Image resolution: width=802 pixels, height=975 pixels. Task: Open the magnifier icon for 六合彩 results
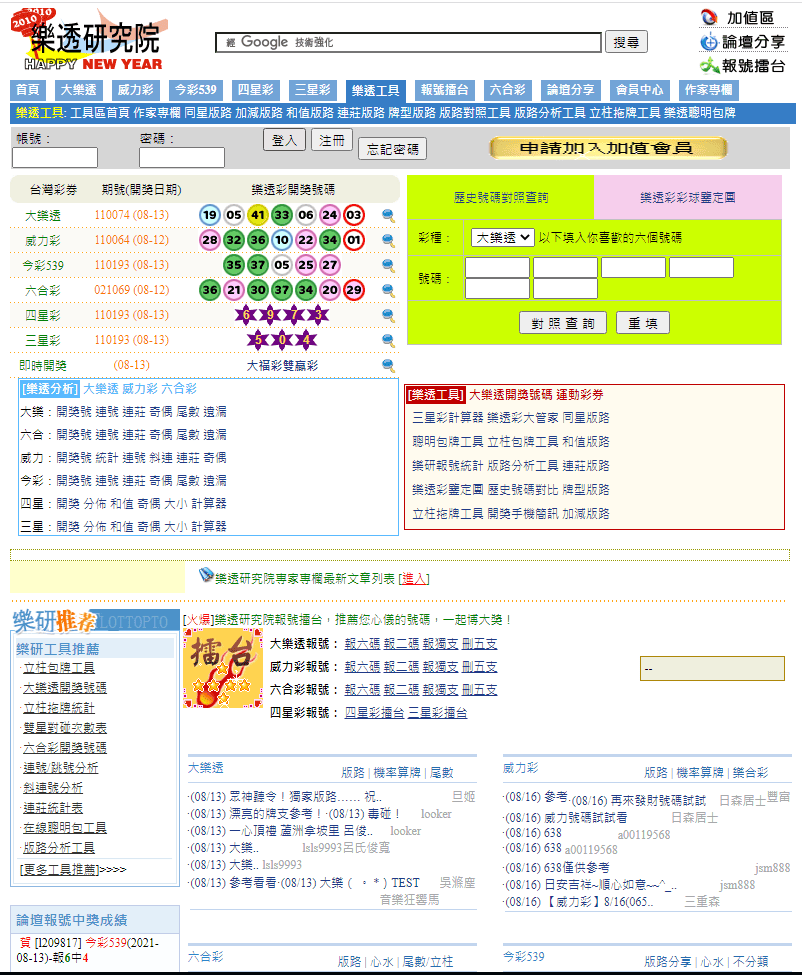coord(388,290)
